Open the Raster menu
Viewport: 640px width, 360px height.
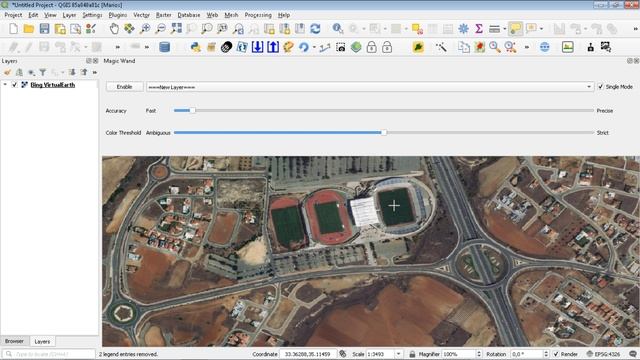click(164, 15)
